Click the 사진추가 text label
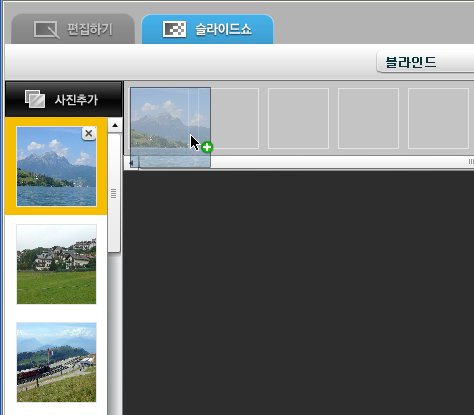Screen dimensions: 474x415 [76, 99]
